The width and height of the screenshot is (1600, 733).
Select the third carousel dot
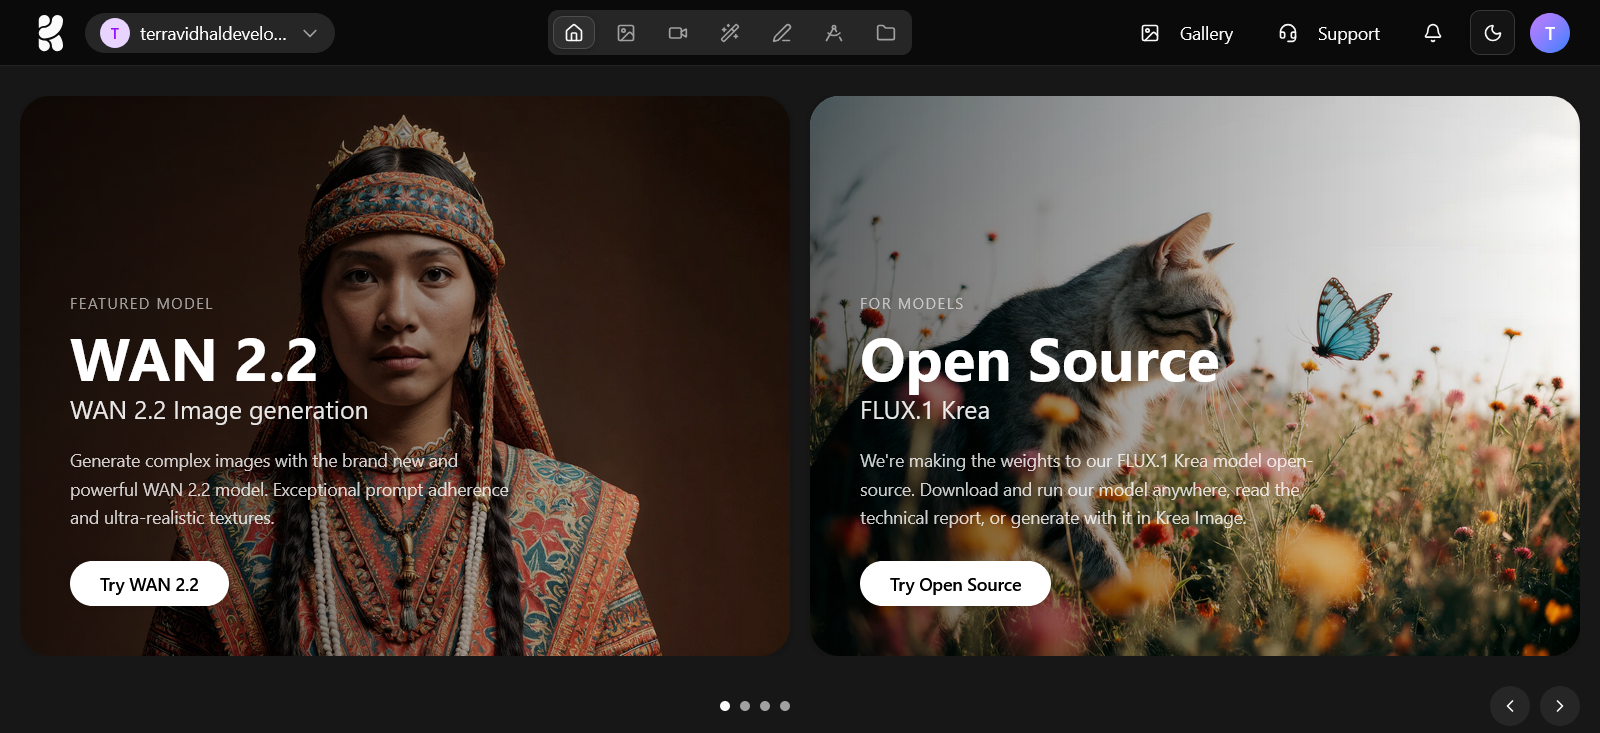pos(765,706)
